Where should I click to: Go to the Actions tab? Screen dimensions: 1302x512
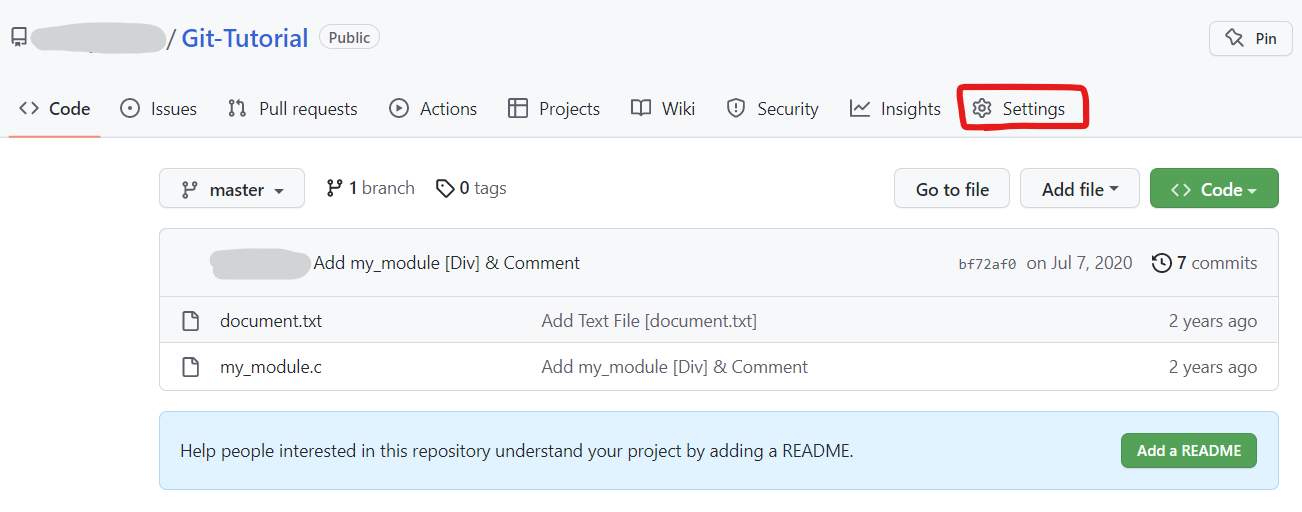click(x=433, y=108)
